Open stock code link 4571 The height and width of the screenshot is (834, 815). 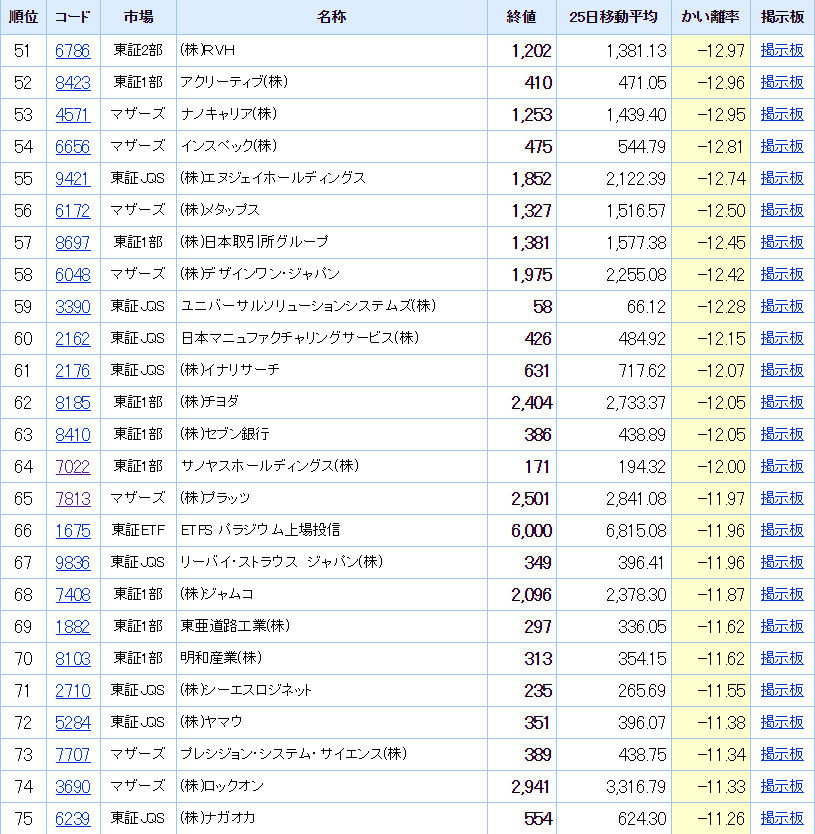point(73,115)
